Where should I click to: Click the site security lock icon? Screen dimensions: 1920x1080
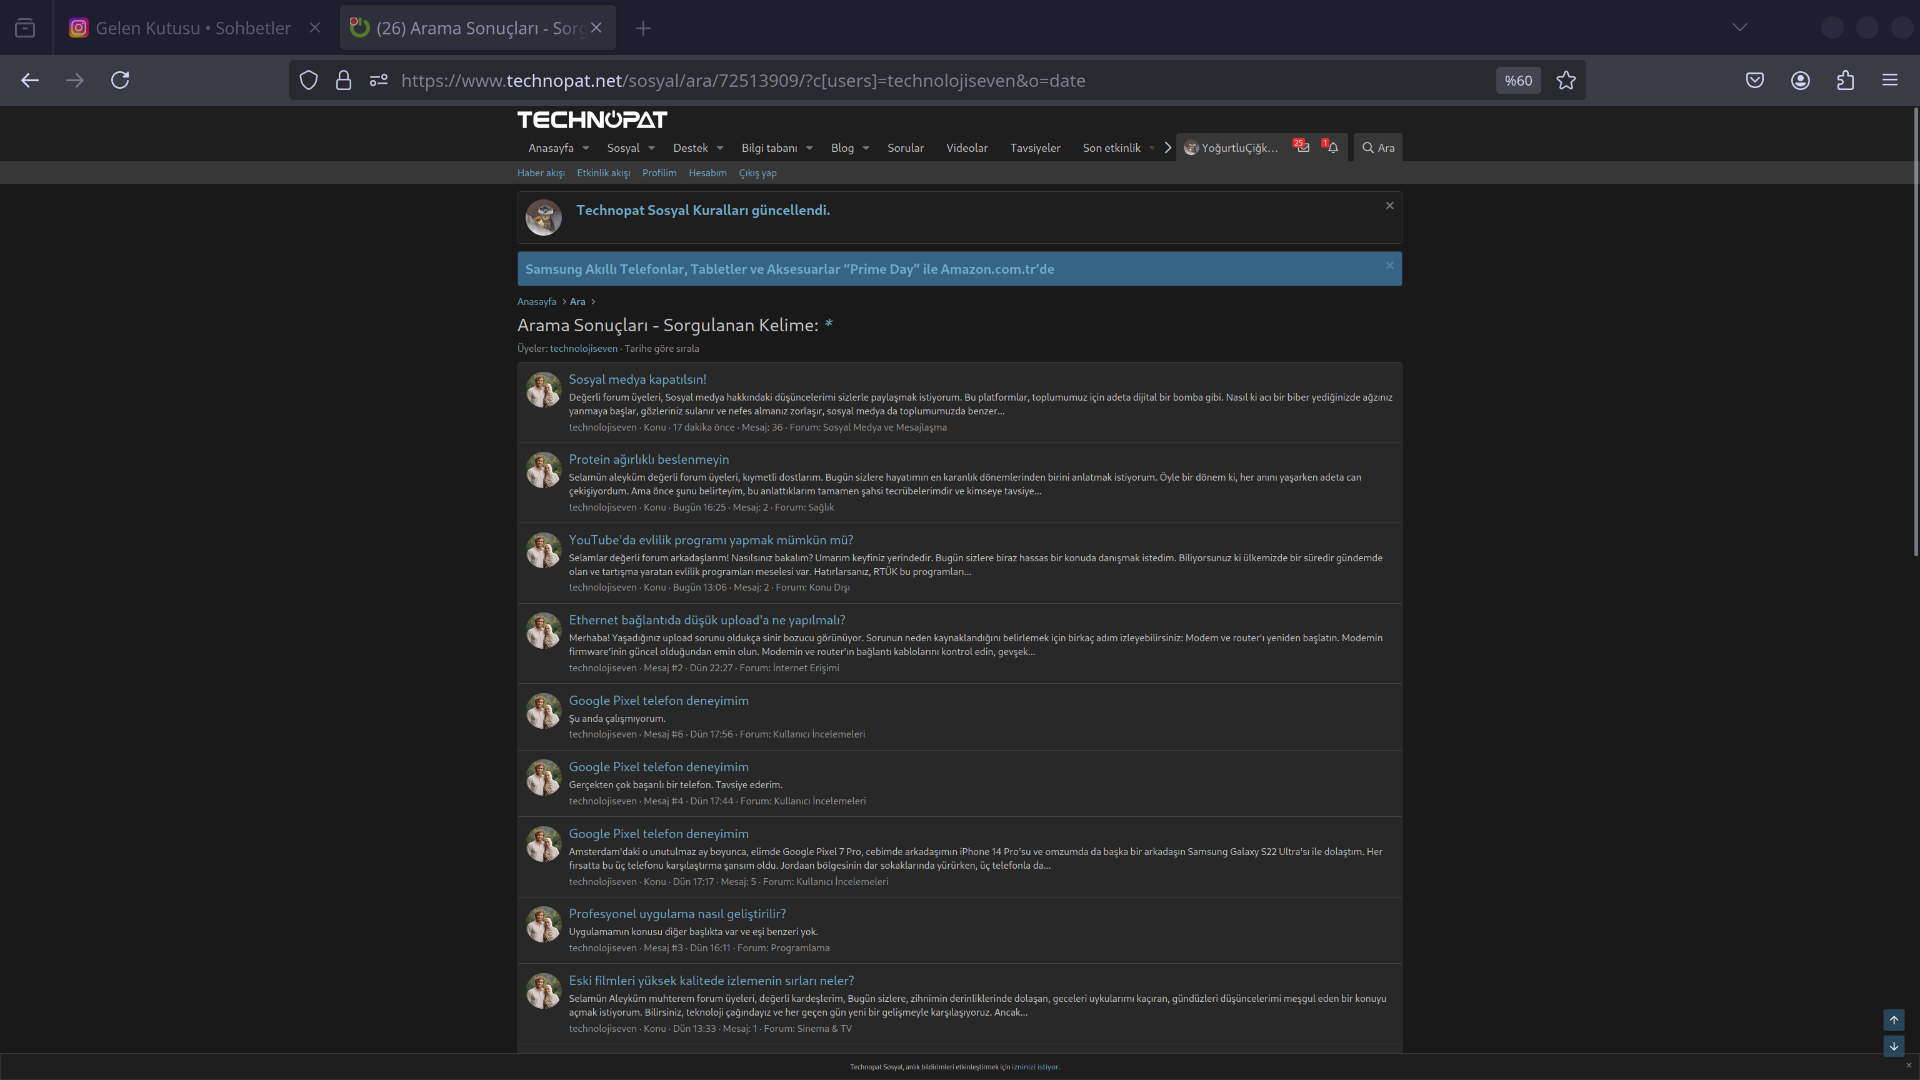click(x=343, y=80)
